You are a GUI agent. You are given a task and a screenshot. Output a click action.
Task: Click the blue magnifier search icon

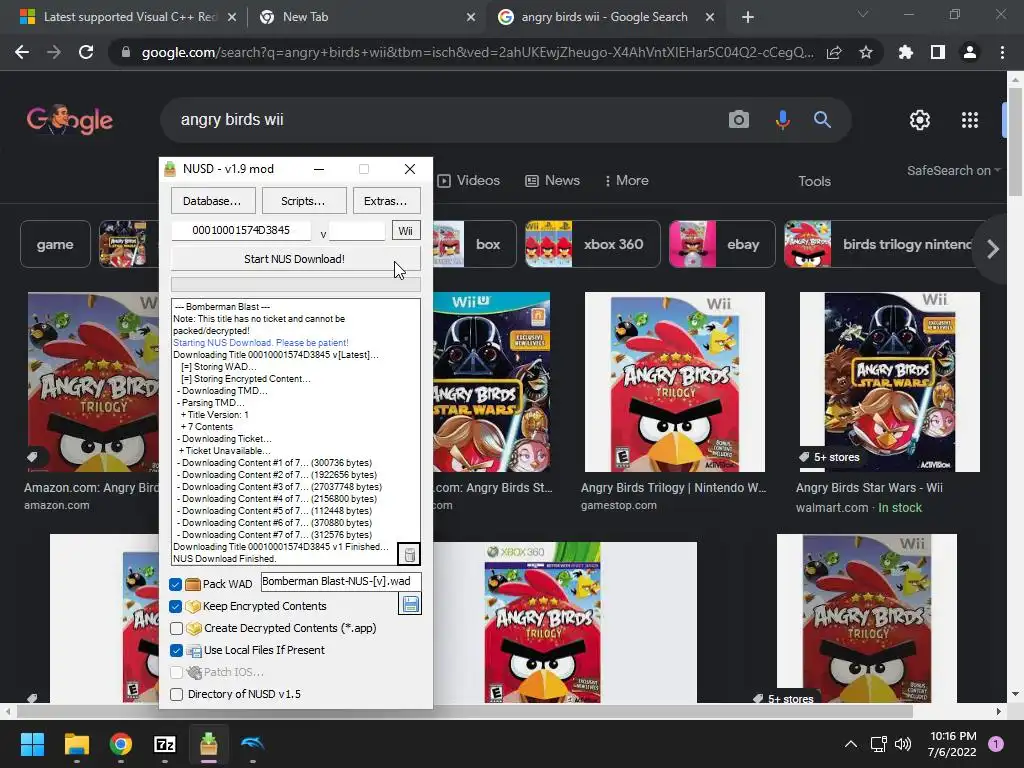(822, 120)
